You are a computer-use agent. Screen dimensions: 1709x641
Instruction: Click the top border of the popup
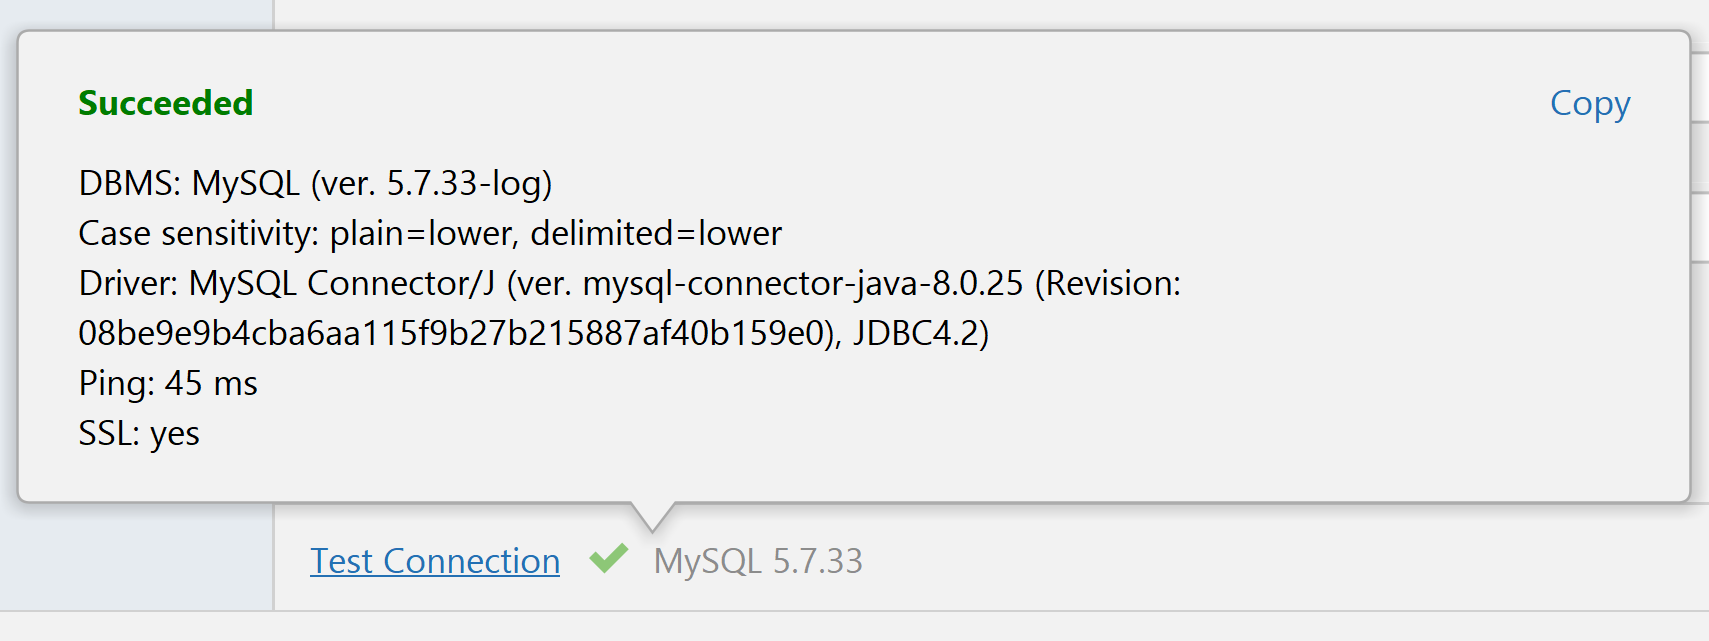coord(850,32)
